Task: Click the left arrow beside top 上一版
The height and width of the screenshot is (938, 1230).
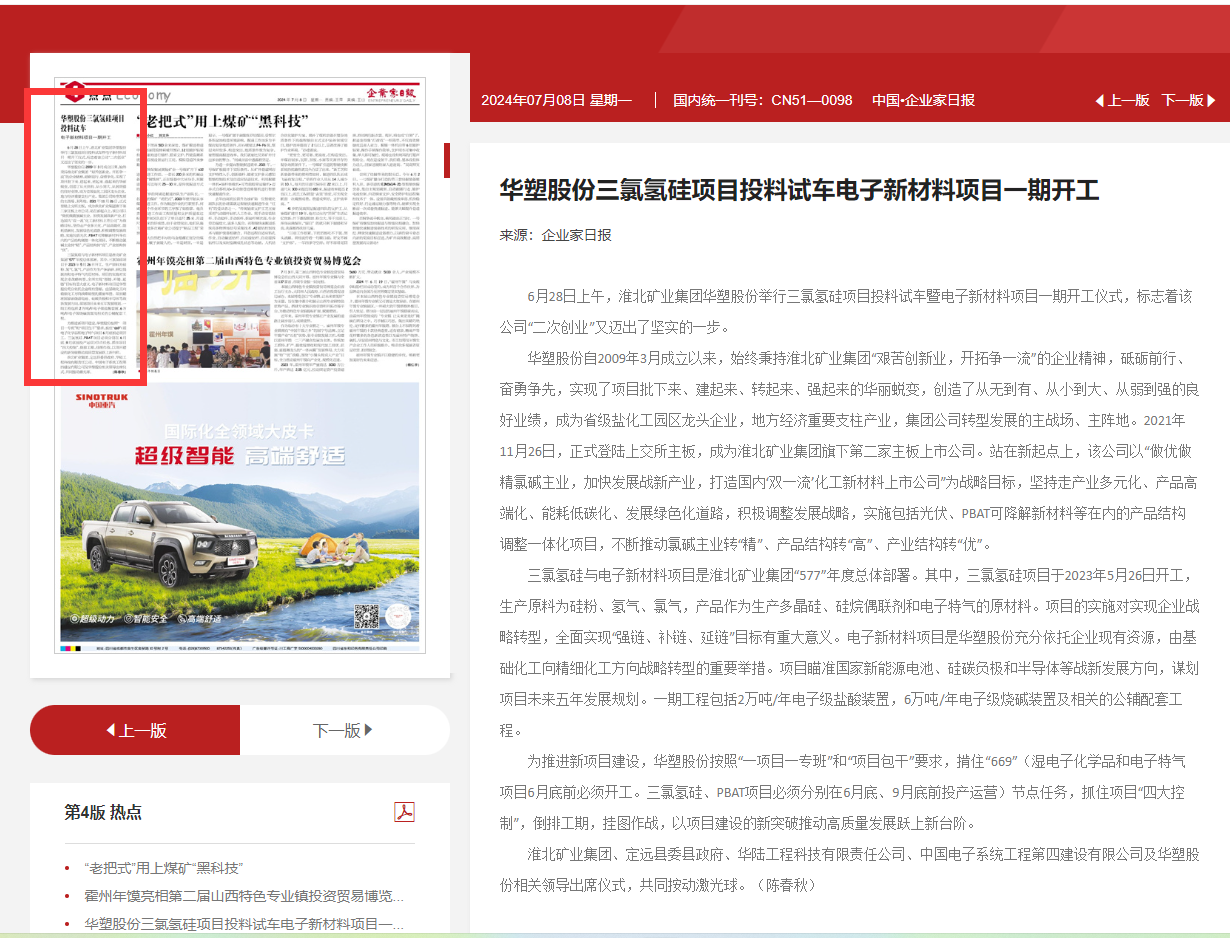Action: point(1100,100)
